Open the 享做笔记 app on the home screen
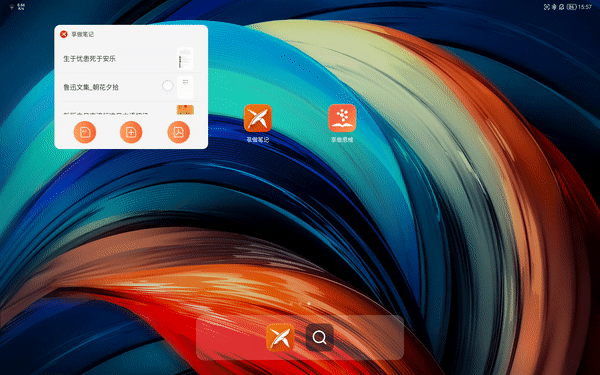Image resolution: width=600 pixels, height=375 pixels. point(258,118)
